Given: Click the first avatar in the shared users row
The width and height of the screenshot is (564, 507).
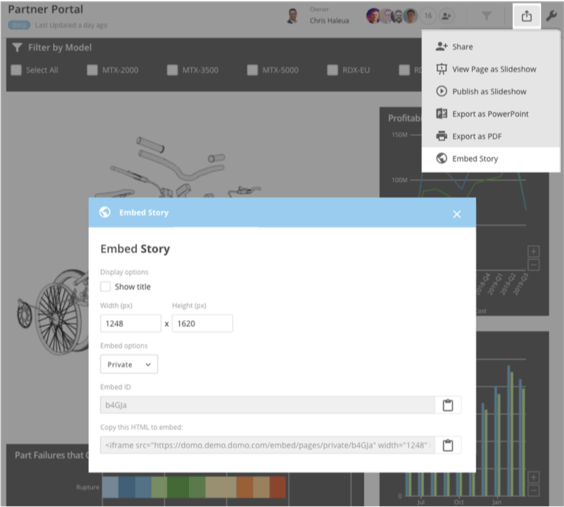Looking at the screenshot, I should click(373, 16).
